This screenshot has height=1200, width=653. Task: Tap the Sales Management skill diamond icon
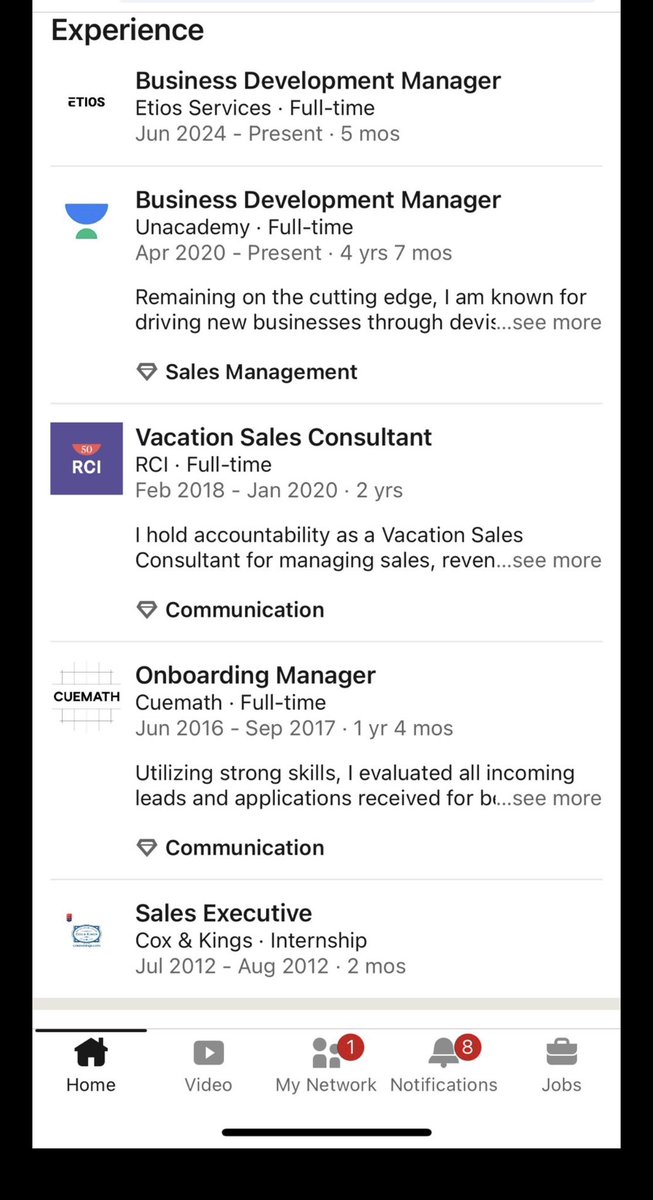pyautogui.click(x=147, y=372)
